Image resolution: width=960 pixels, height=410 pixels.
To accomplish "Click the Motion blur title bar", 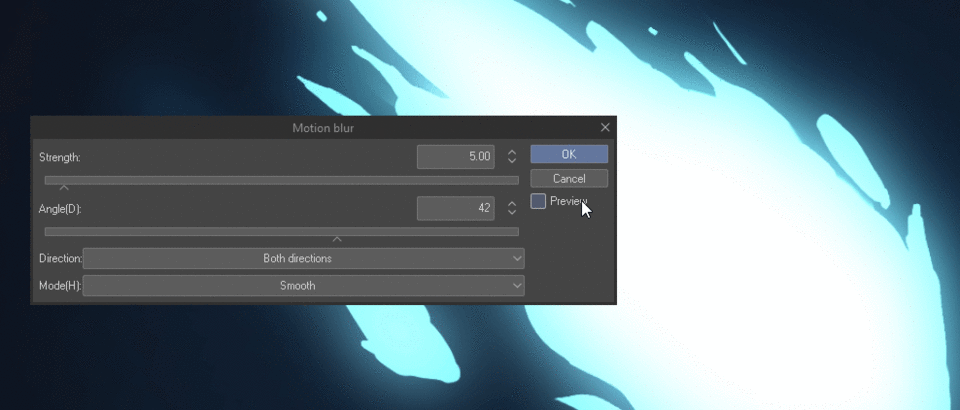I will (x=323, y=128).
